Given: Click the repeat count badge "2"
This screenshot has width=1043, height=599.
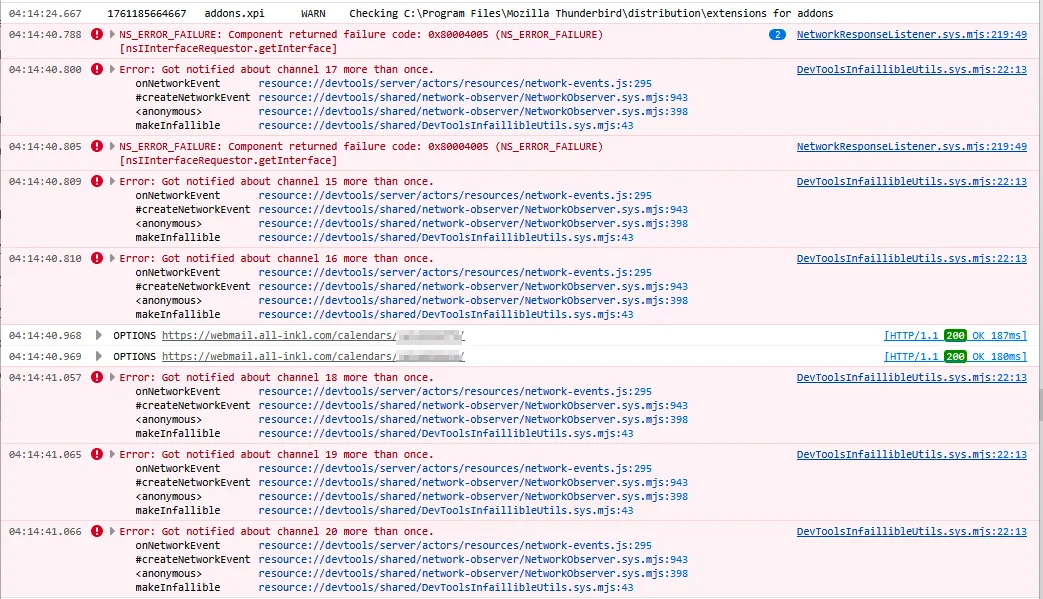Looking at the screenshot, I should click(x=777, y=35).
